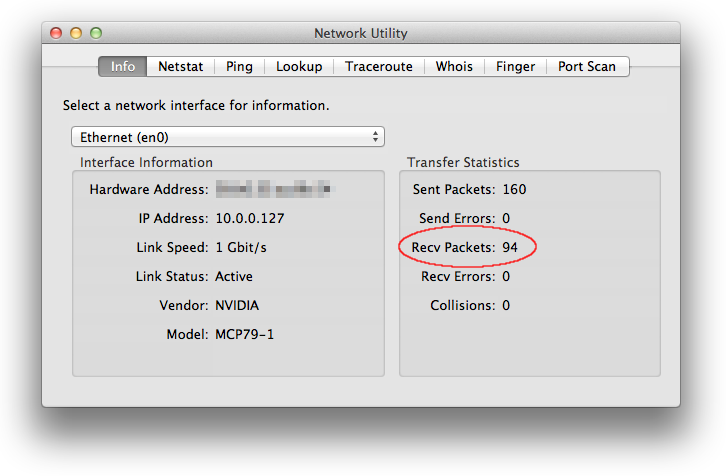The image size is (726, 476).
Task: Open the Port Scan tab
Action: pos(587,67)
